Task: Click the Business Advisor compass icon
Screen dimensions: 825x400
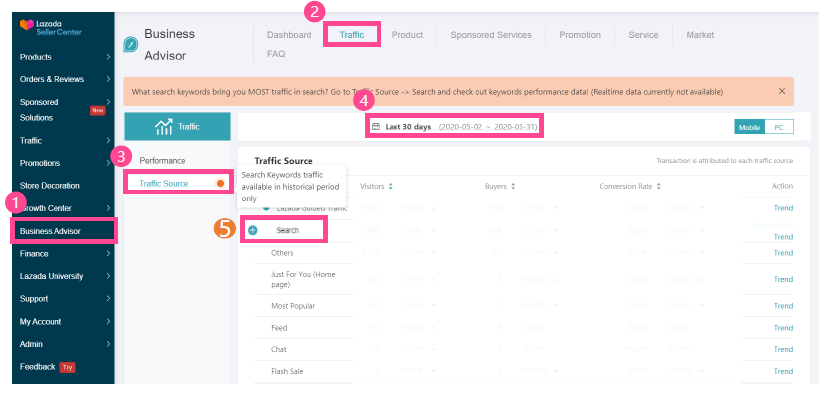Action: (130, 45)
